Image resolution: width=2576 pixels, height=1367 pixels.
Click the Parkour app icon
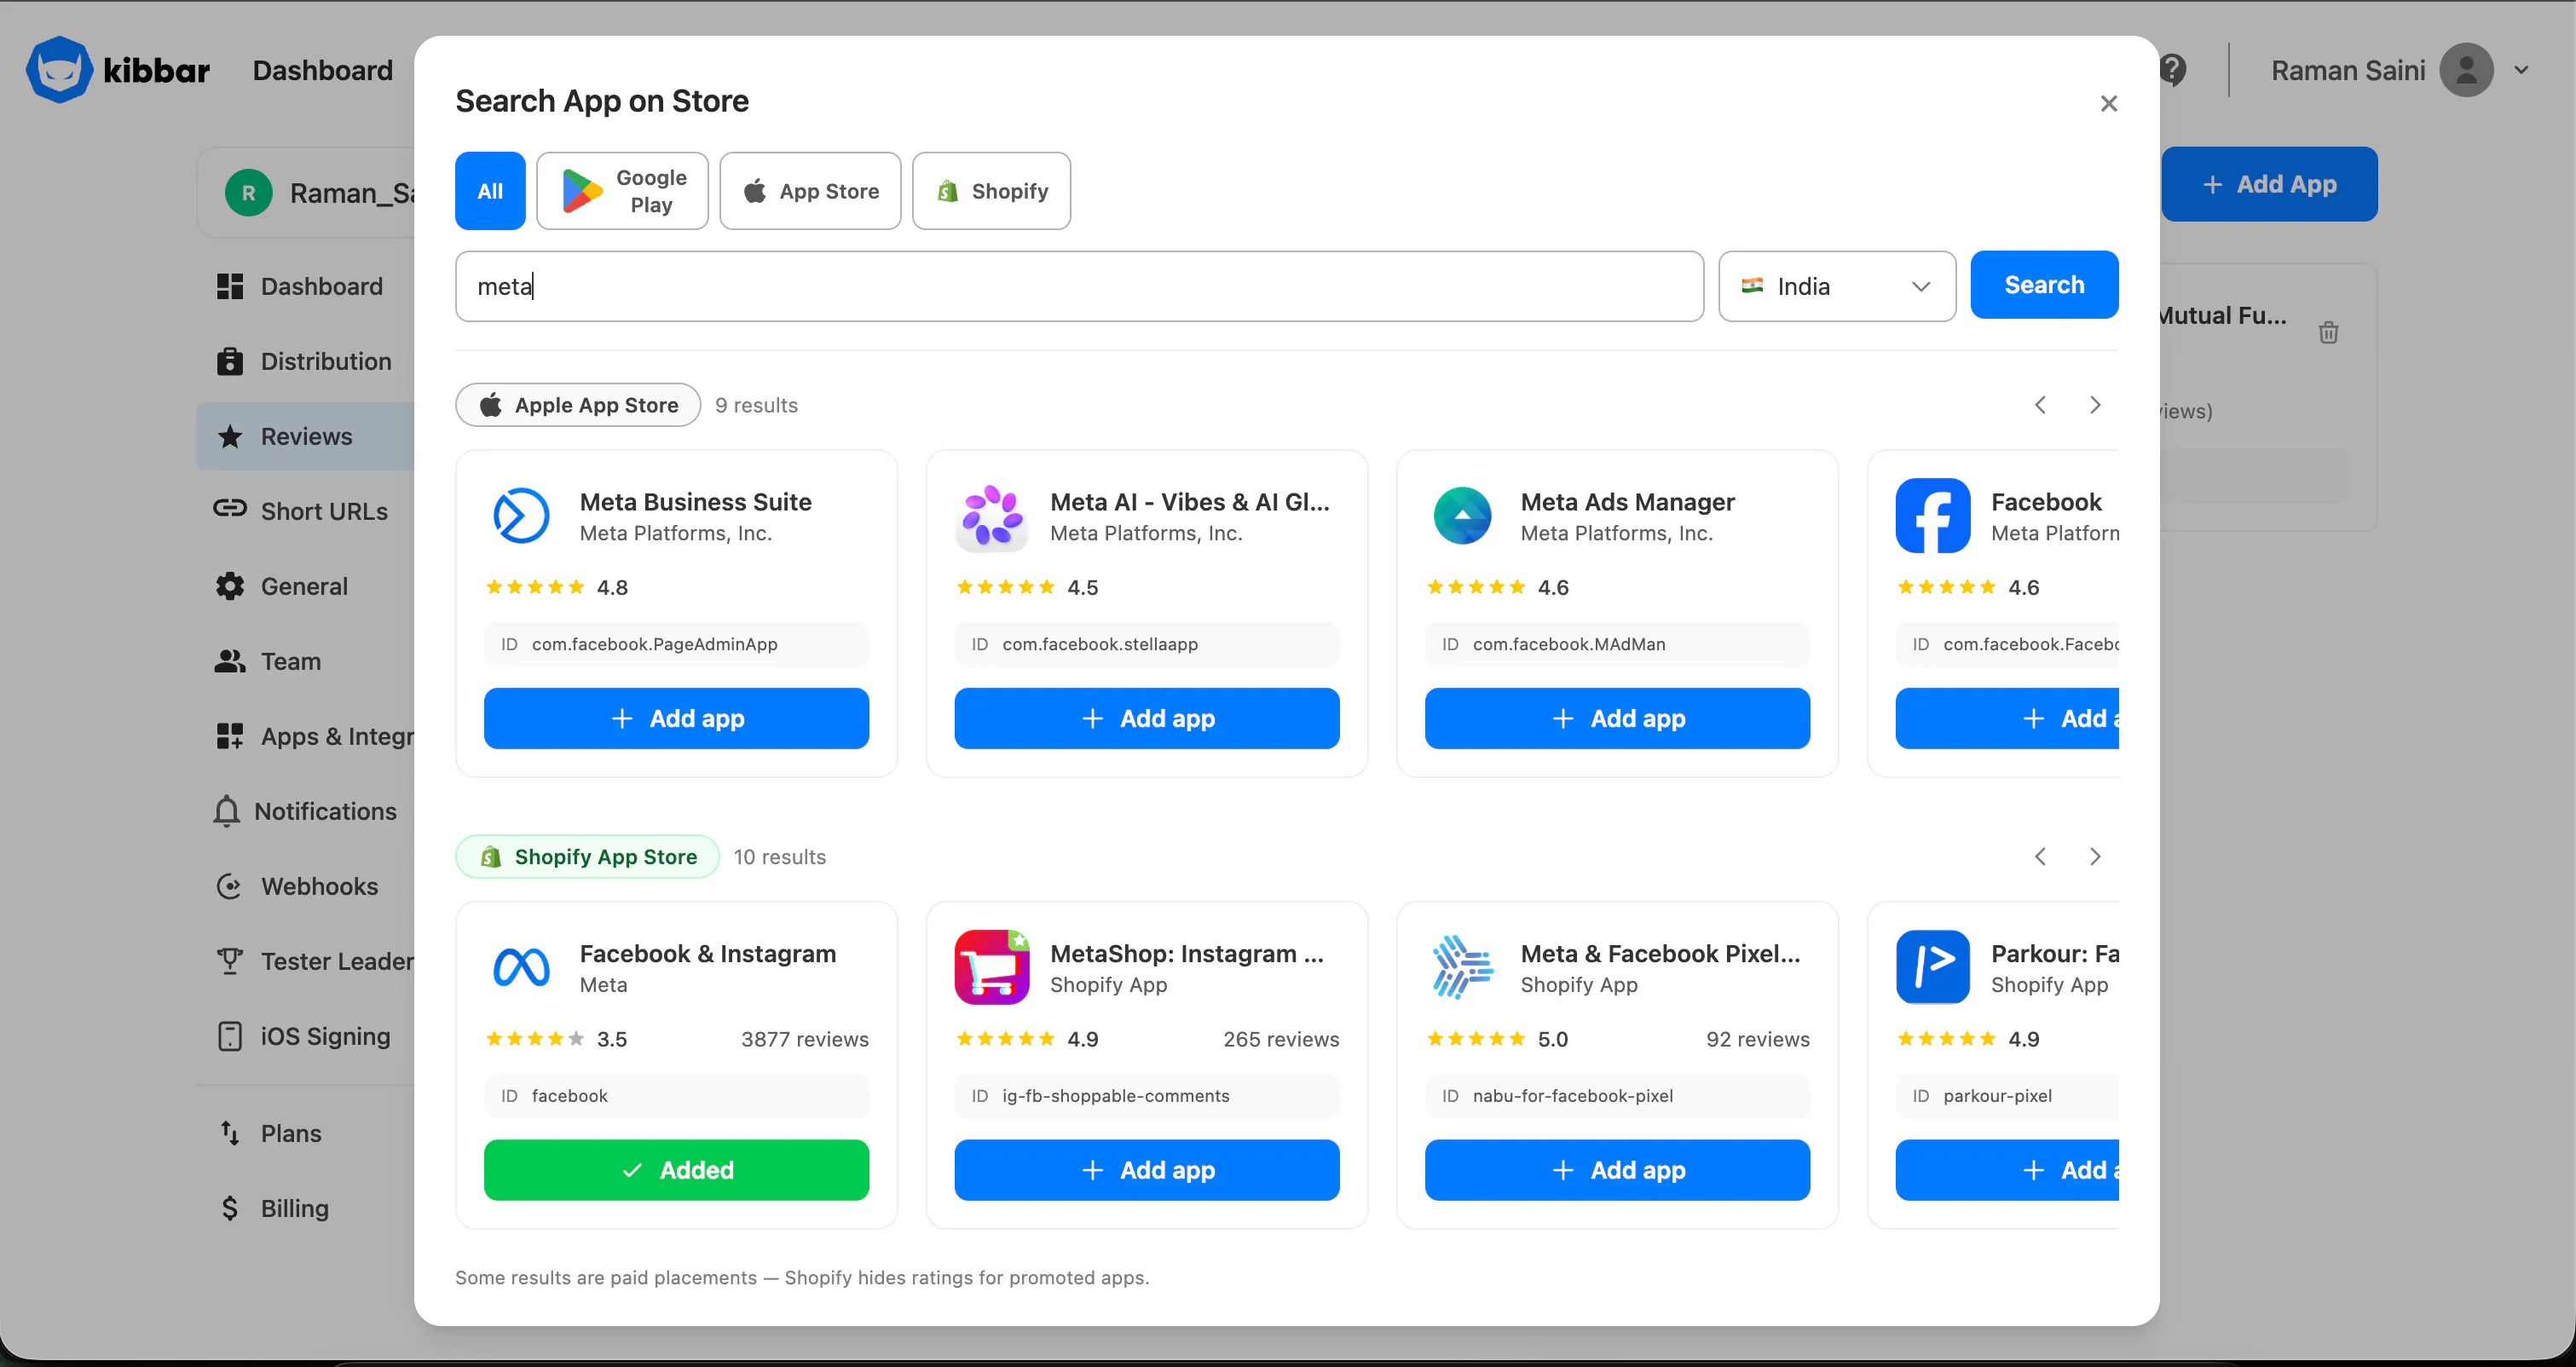point(1933,967)
